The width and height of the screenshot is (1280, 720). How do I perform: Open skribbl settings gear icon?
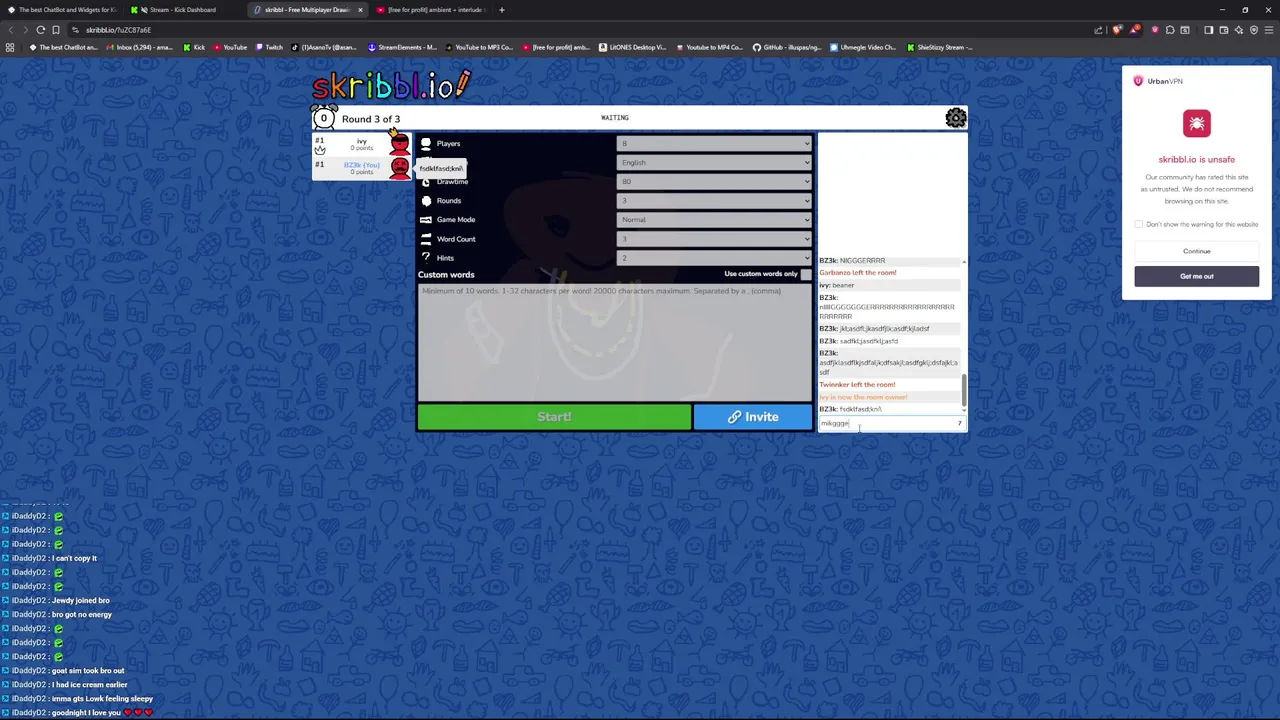(956, 118)
